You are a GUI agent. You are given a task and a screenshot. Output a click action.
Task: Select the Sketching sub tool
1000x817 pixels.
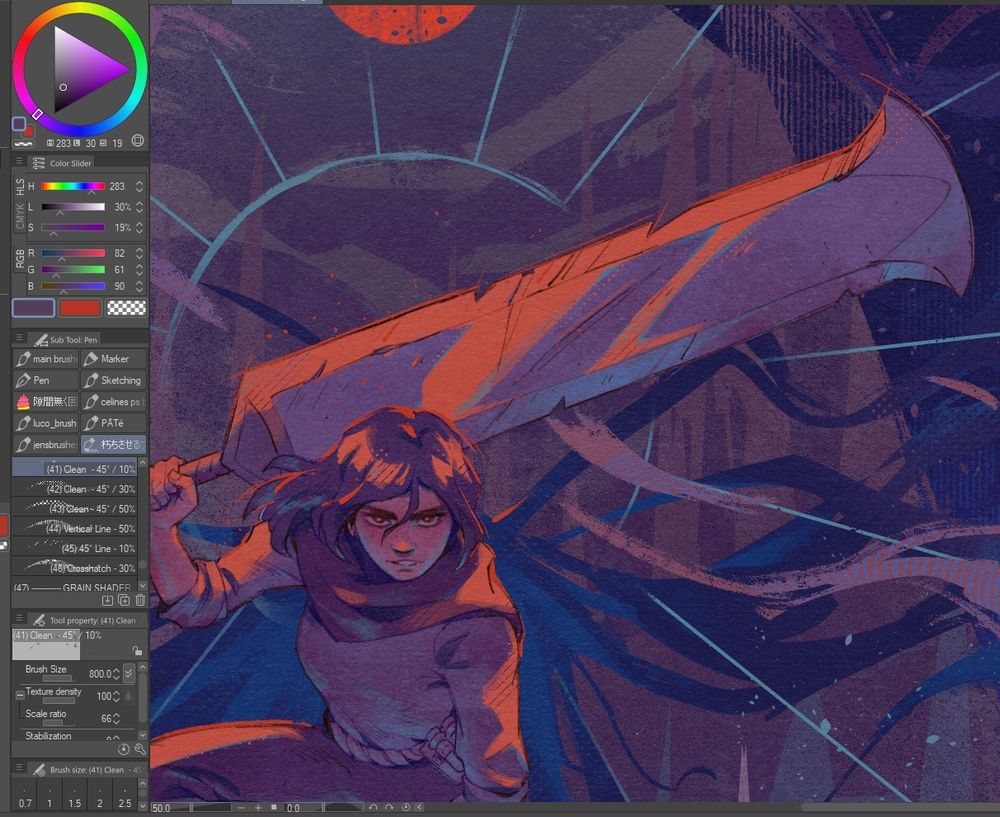(113, 380)
